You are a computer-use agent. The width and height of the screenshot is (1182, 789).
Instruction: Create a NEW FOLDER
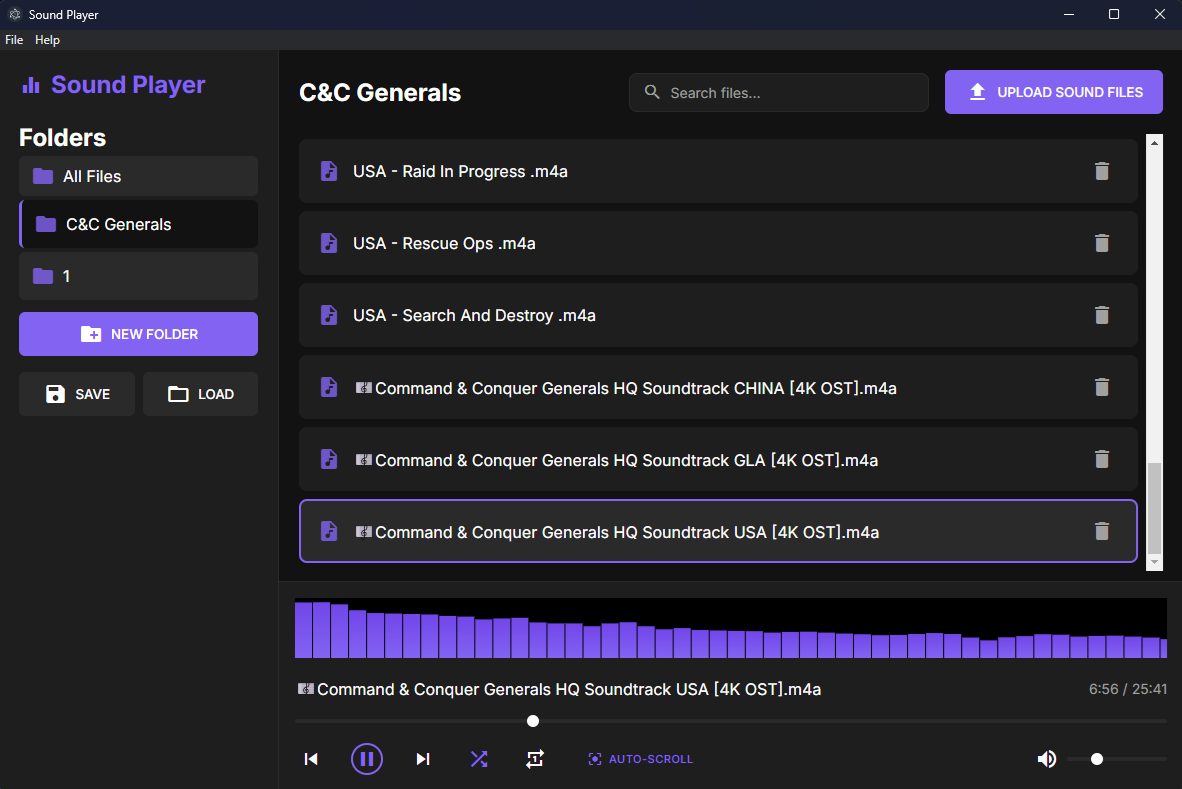pos(138,334)
